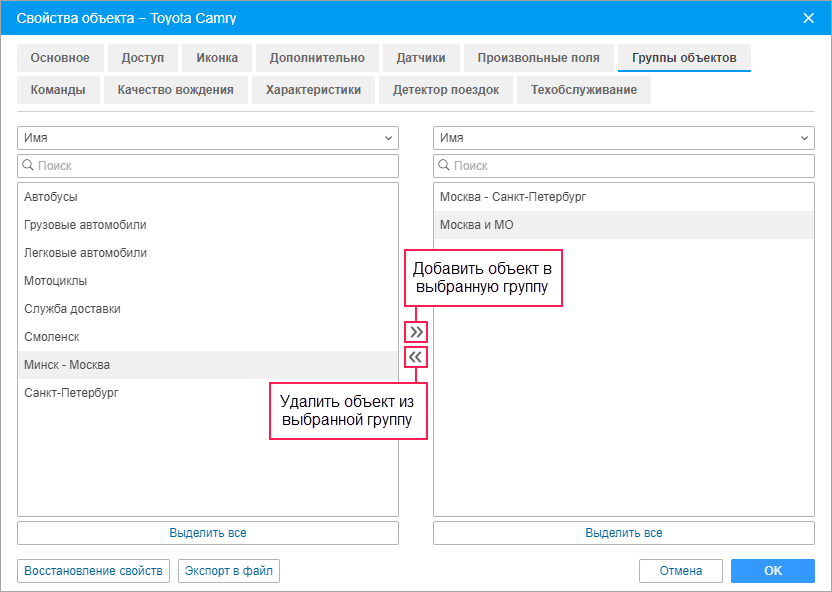The image size is (832, 592).
Task: Click the Экспорт в файл button
Action: pos(228,571)
